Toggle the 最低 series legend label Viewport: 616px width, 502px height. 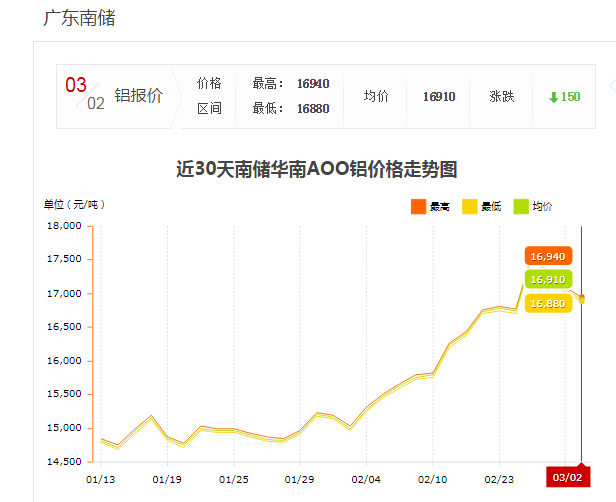tap(491, 207)
